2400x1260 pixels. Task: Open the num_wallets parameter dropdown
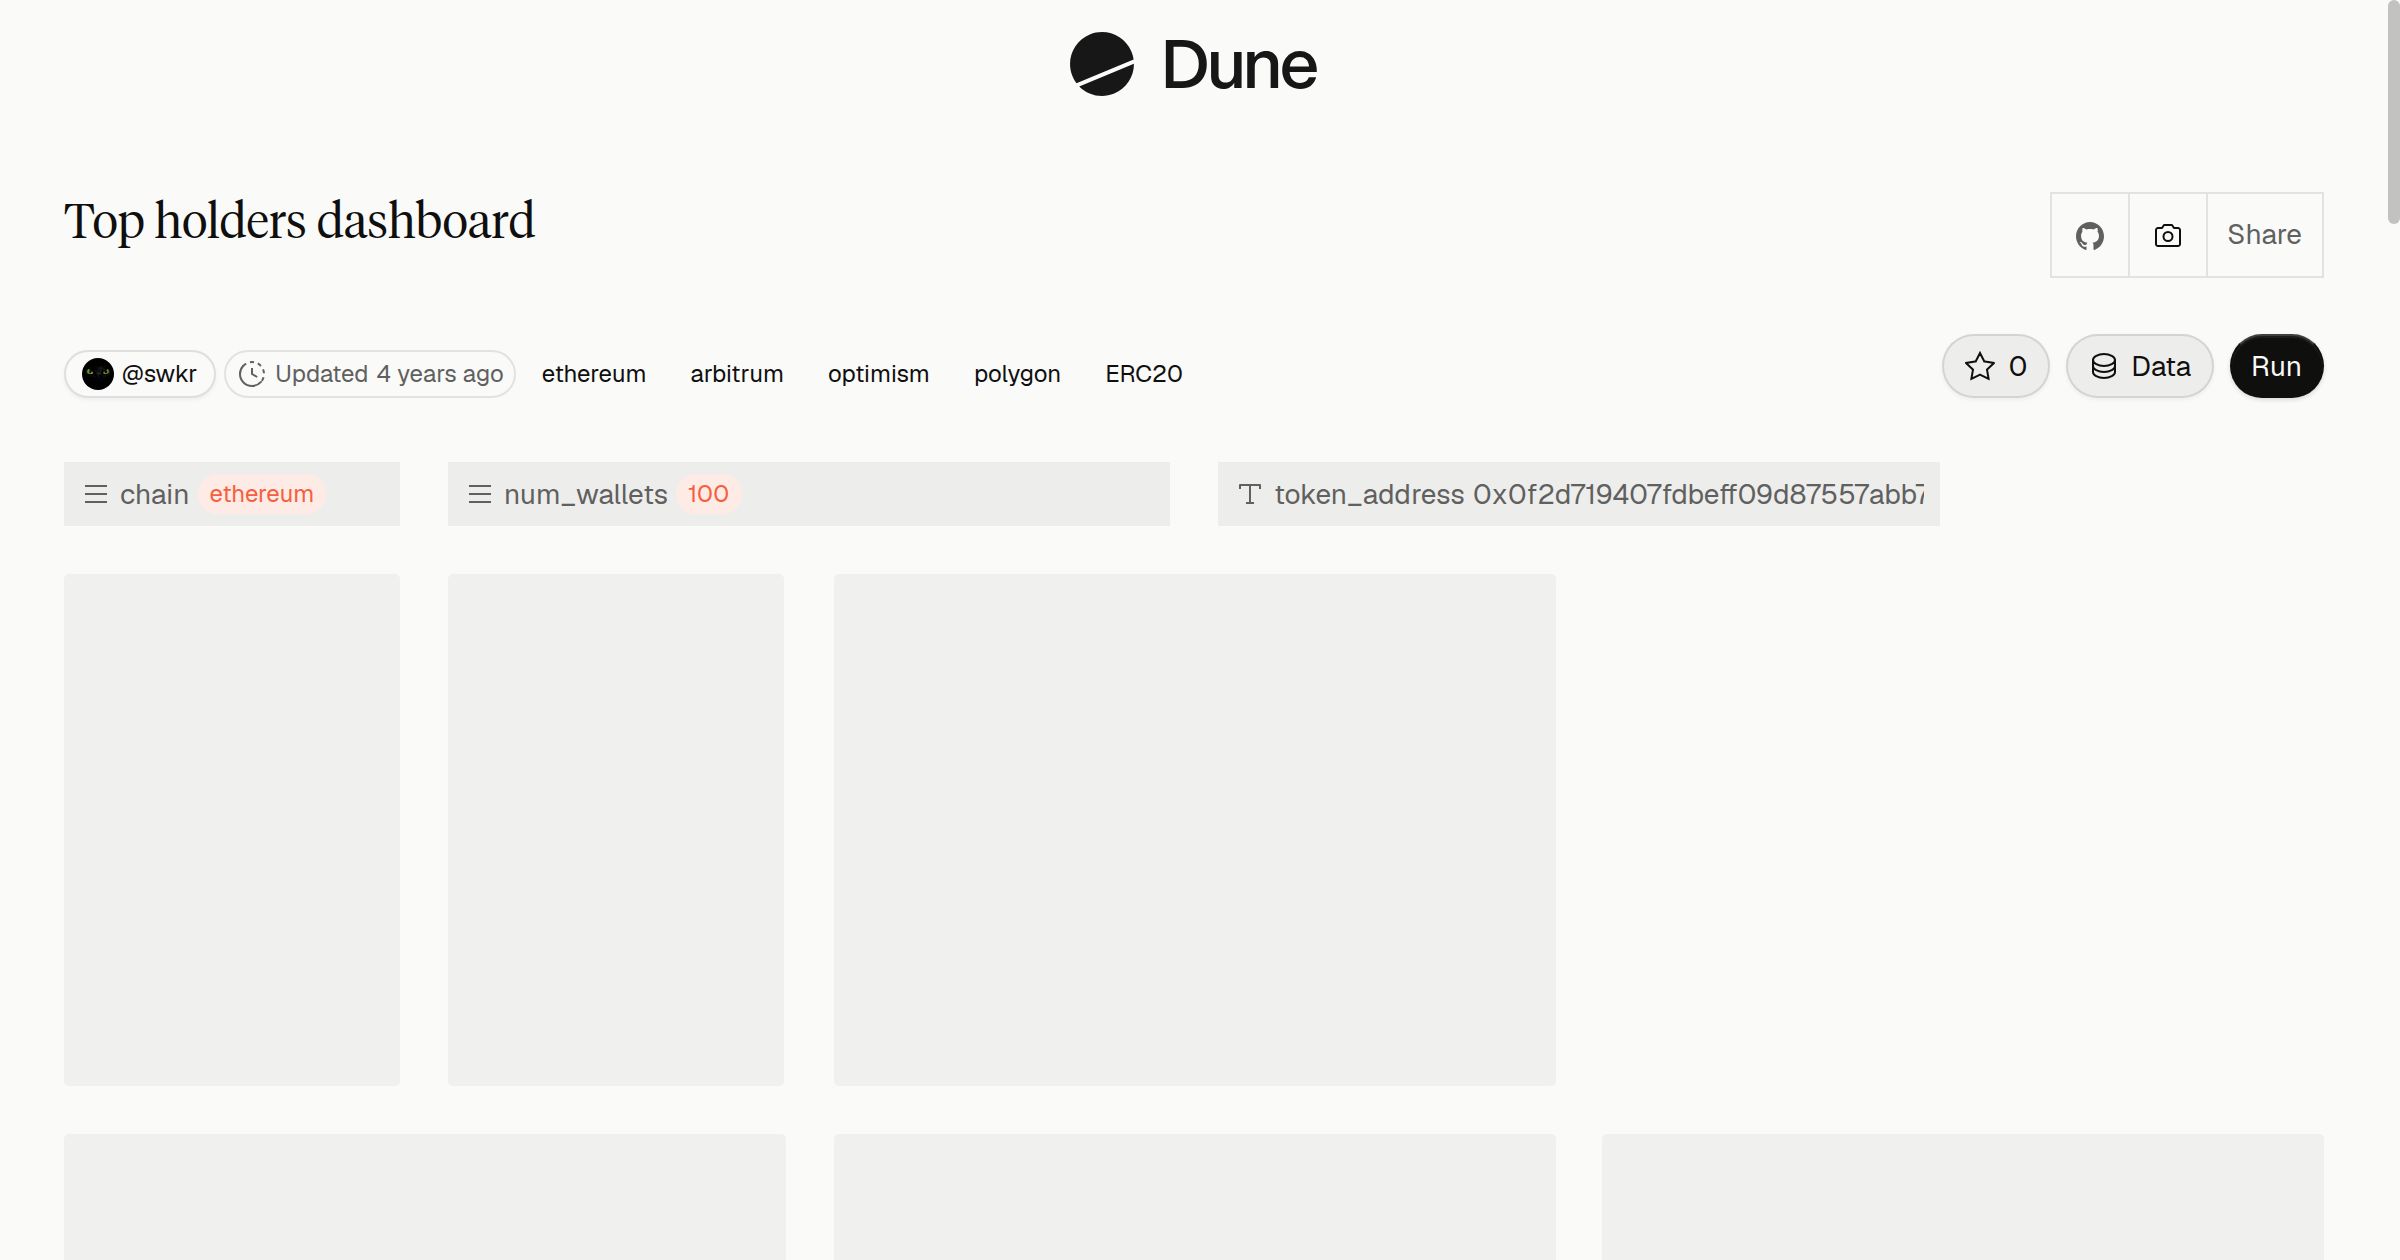(809, 494)
